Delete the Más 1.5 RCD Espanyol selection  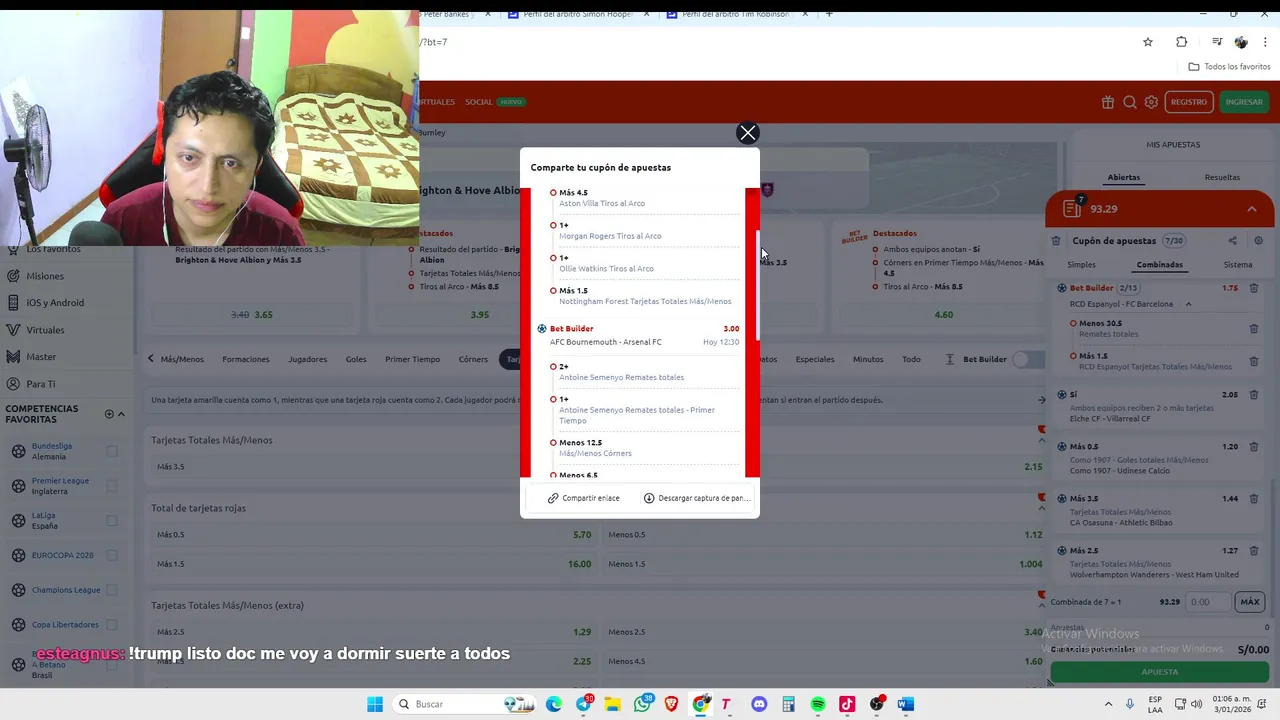[x=1253, y=361]
